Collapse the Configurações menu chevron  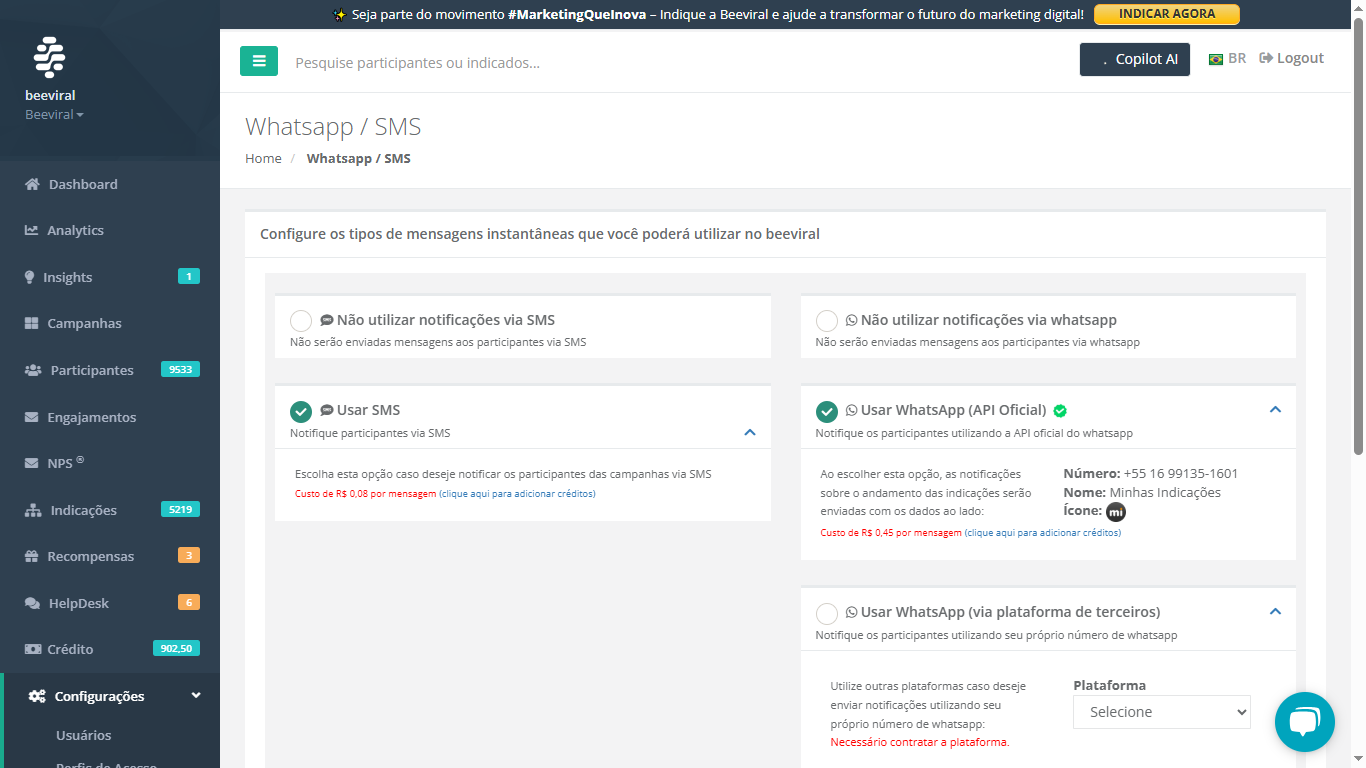pyautogui.click(x=196, y=696)
